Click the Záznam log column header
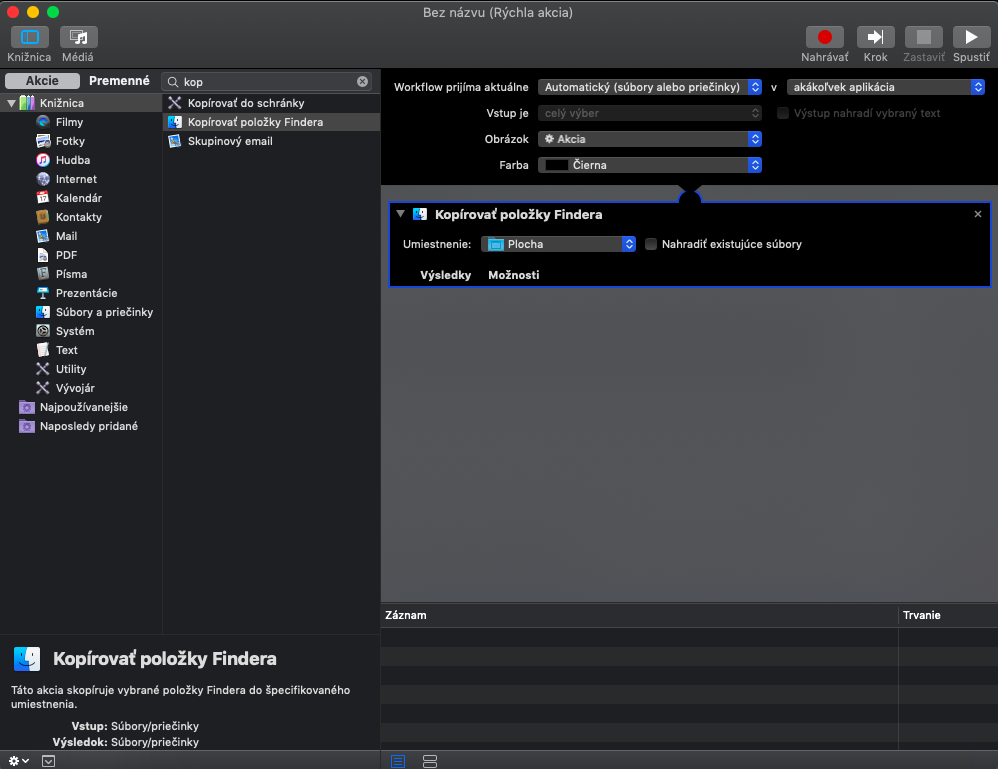The image size is (998, 769). click(x=639, y=615)
